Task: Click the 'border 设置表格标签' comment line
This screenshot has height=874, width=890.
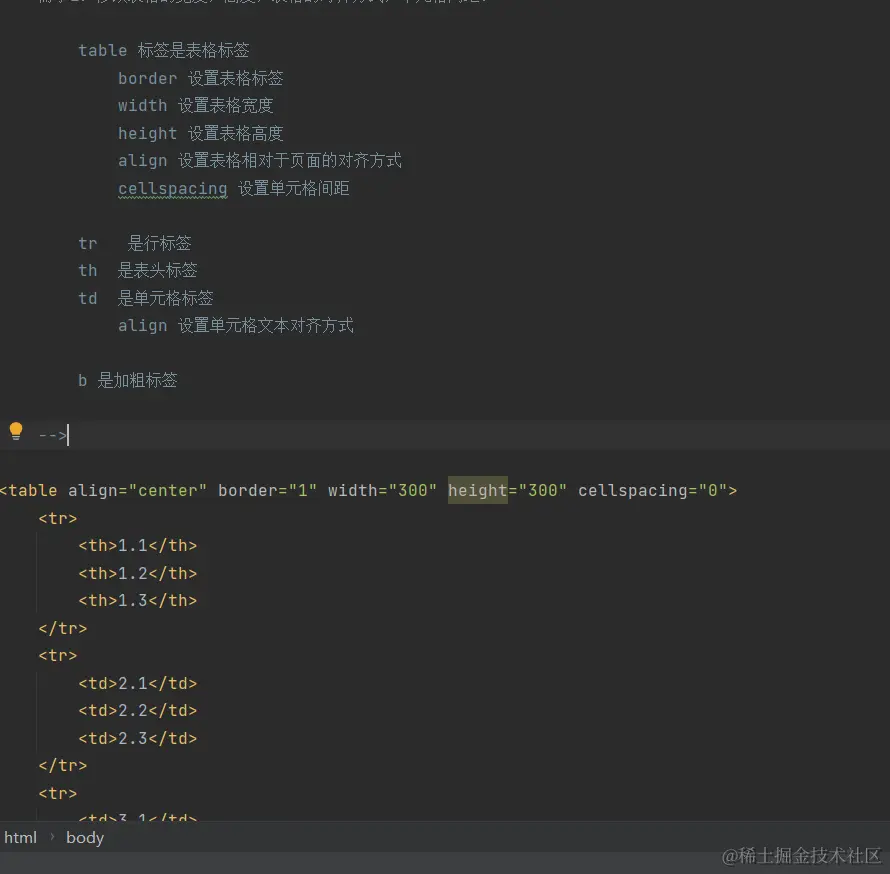Action: coord(200,78)
